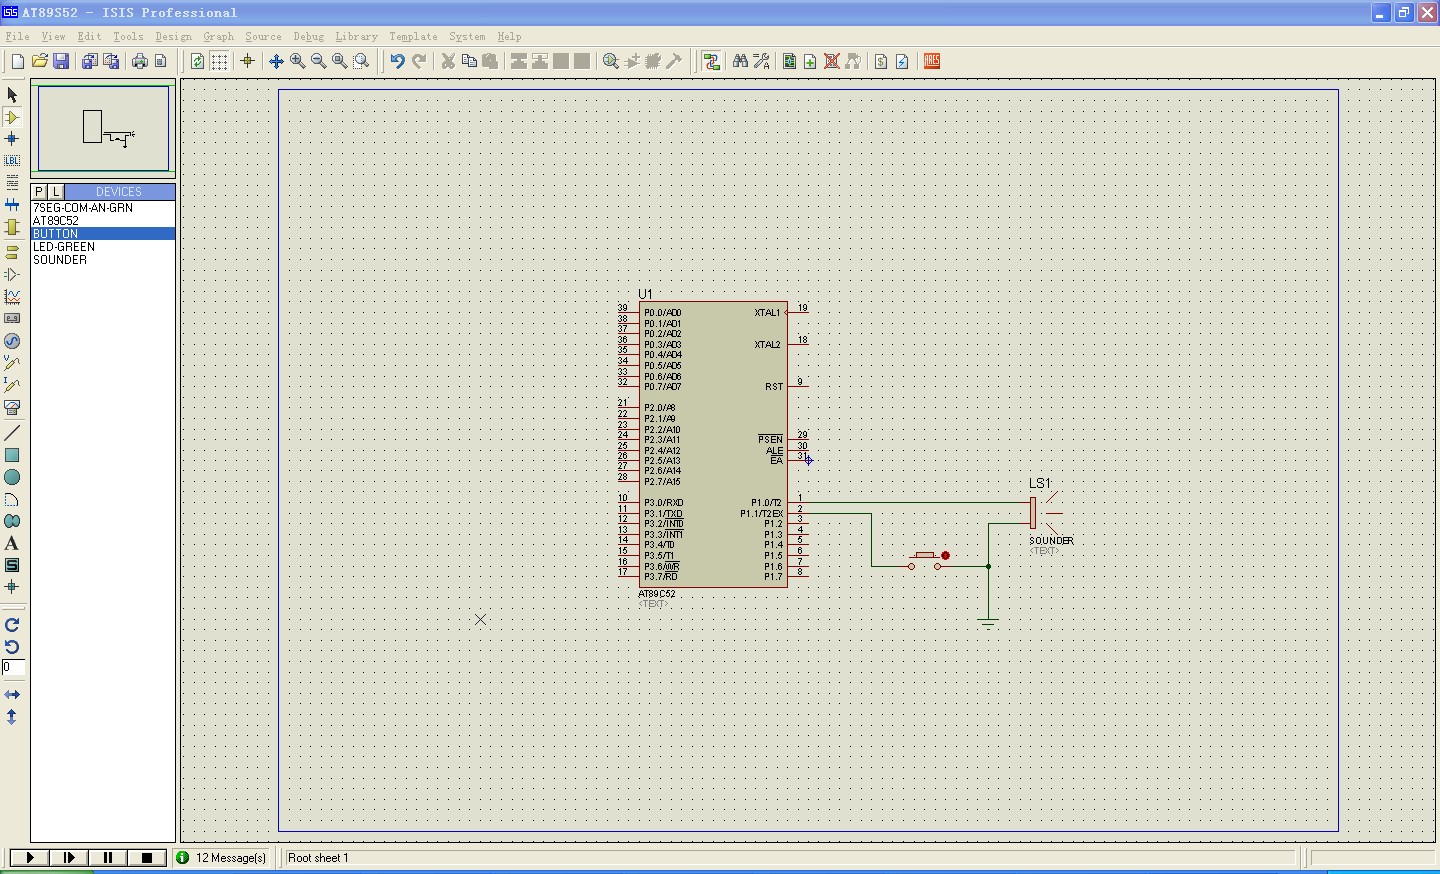1440x874 pixels.
Task: Click the P pick devices button
Action: 39,191
